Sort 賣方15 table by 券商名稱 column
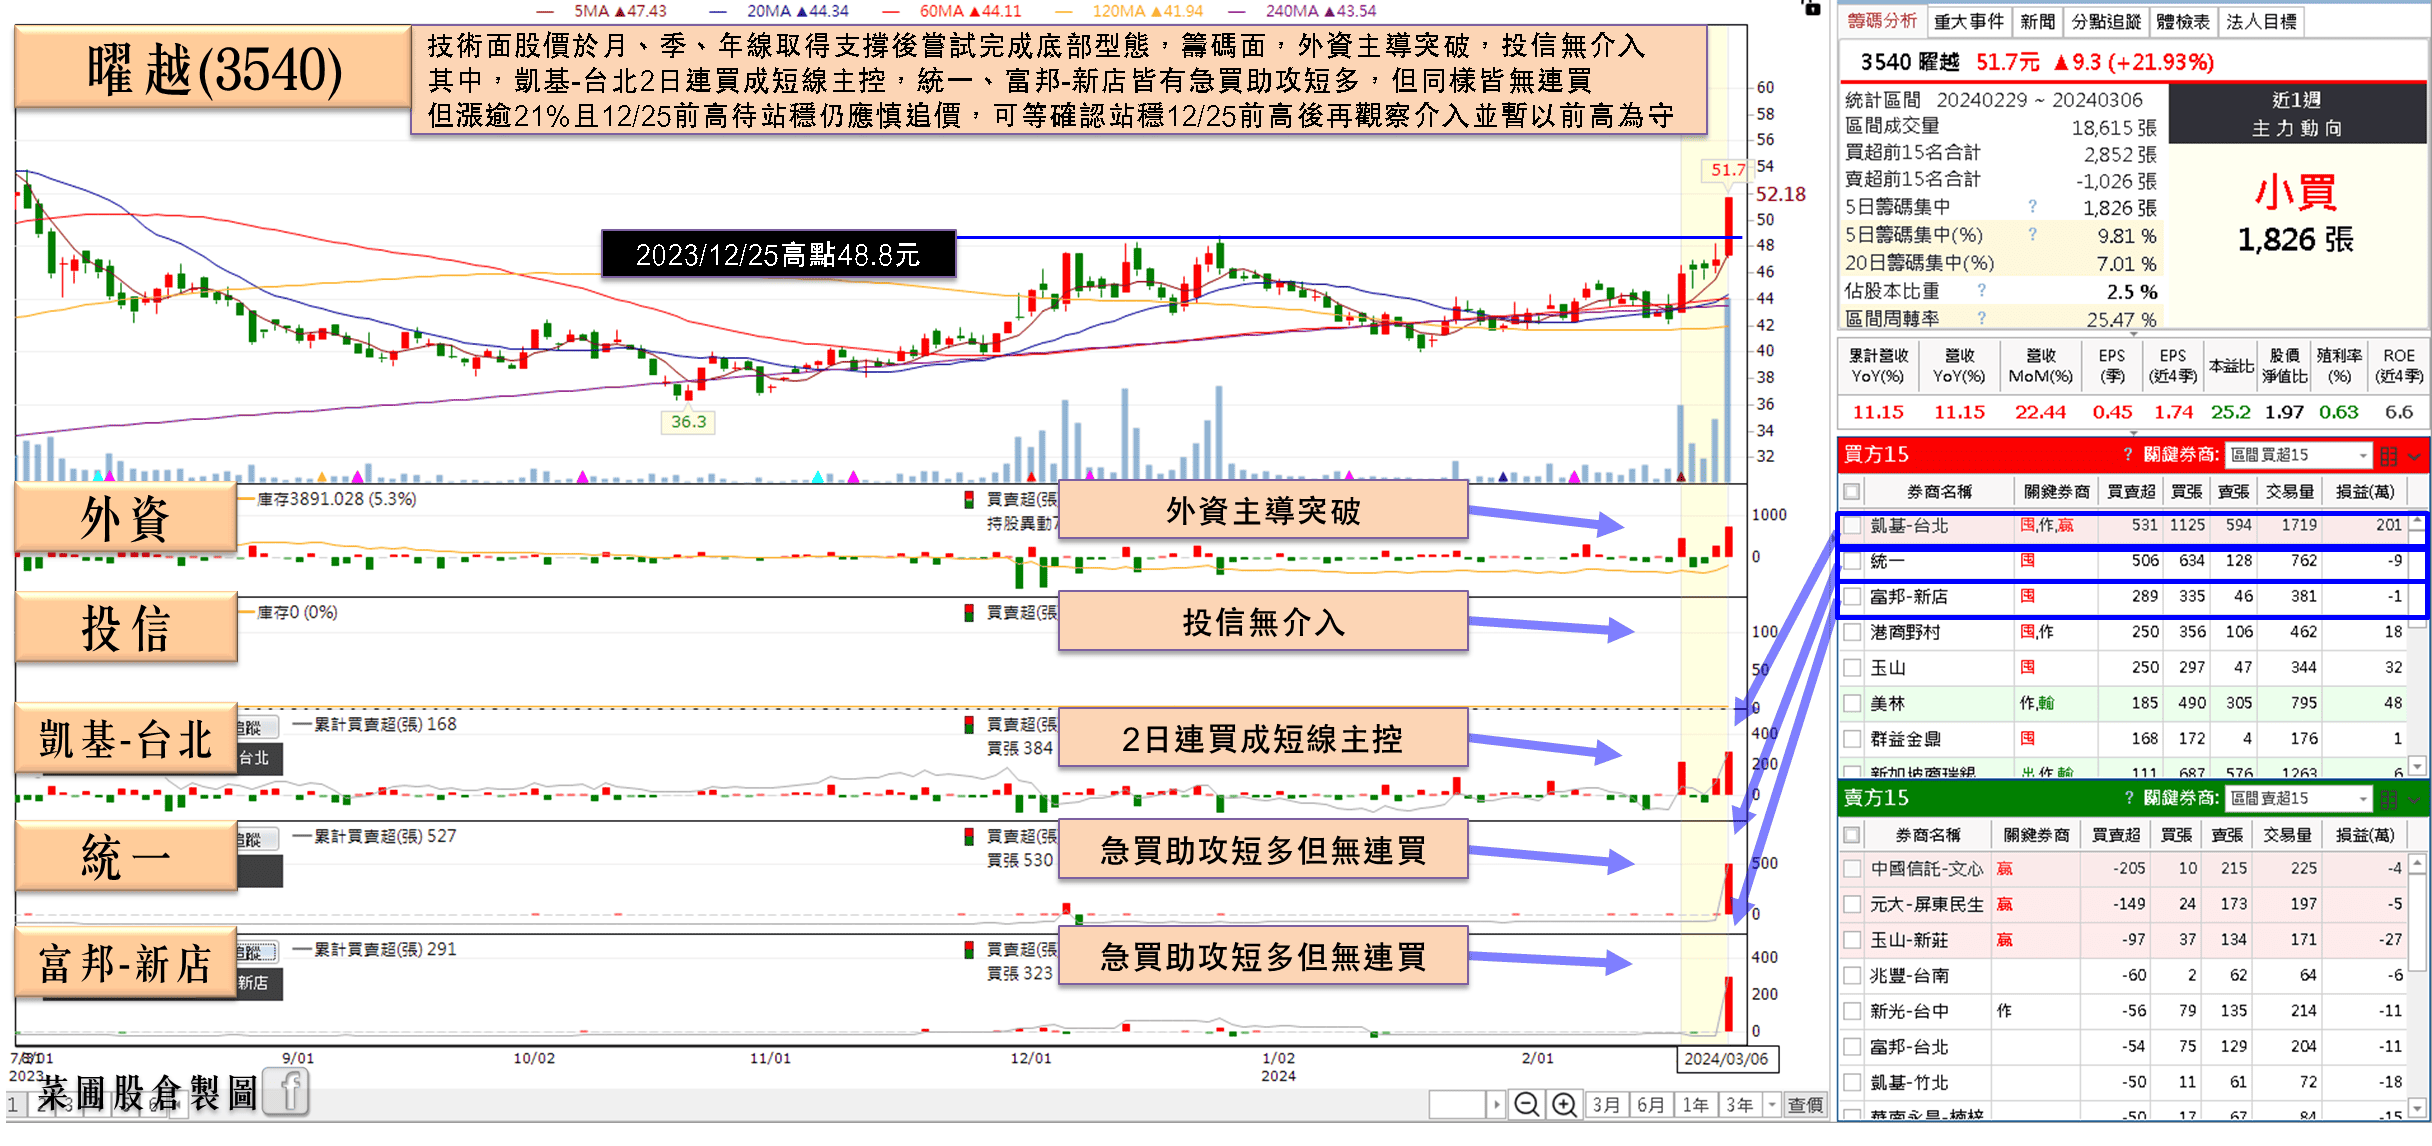 click(1927, 834)
